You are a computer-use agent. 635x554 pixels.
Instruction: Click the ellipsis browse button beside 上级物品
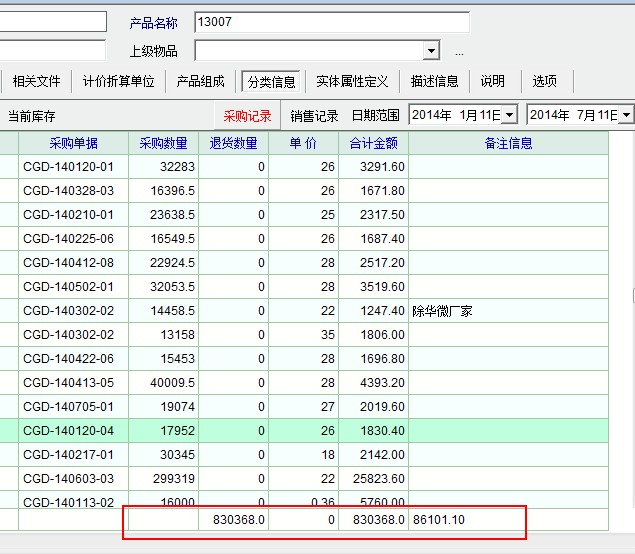[459, 52]
